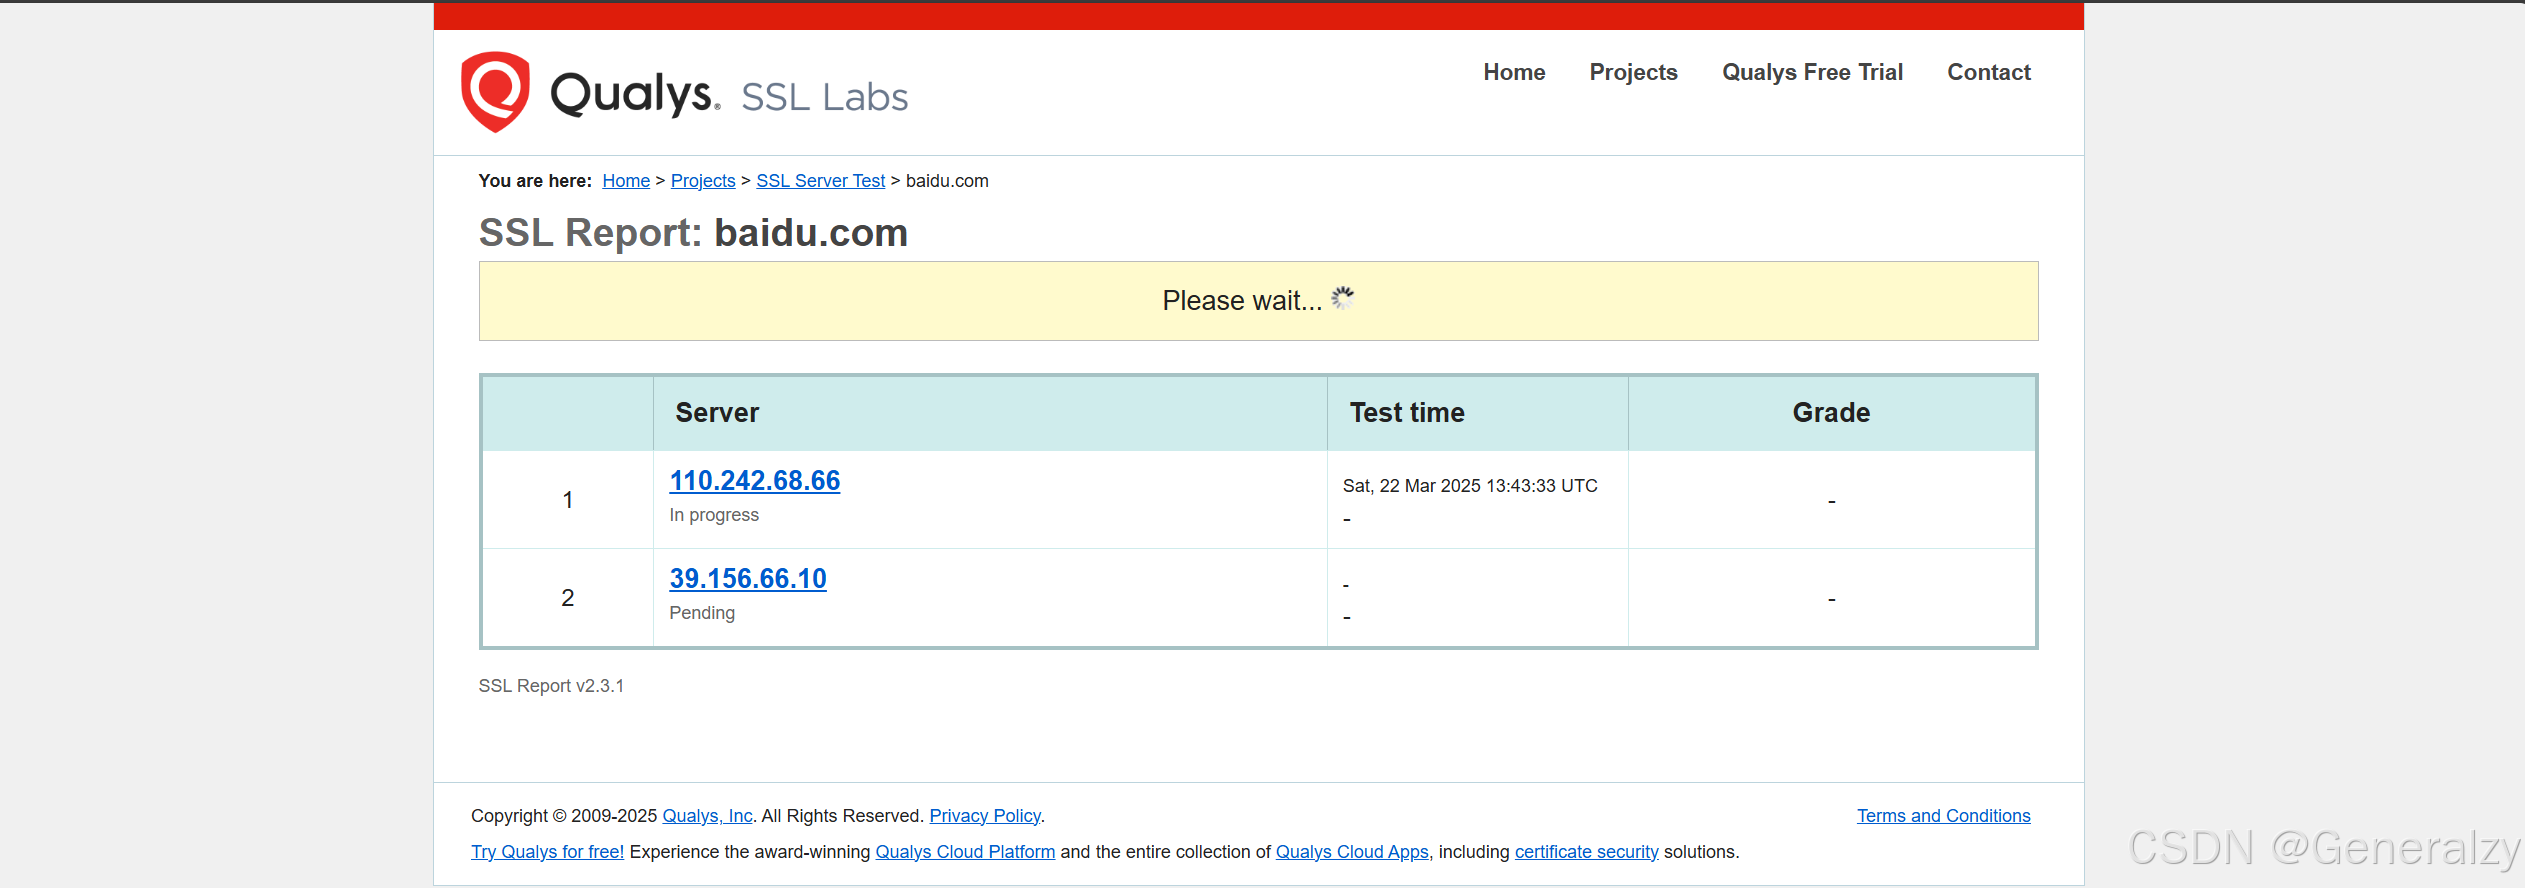Click the 'SSL Report: baidu.com' heading

click(693, 233)
